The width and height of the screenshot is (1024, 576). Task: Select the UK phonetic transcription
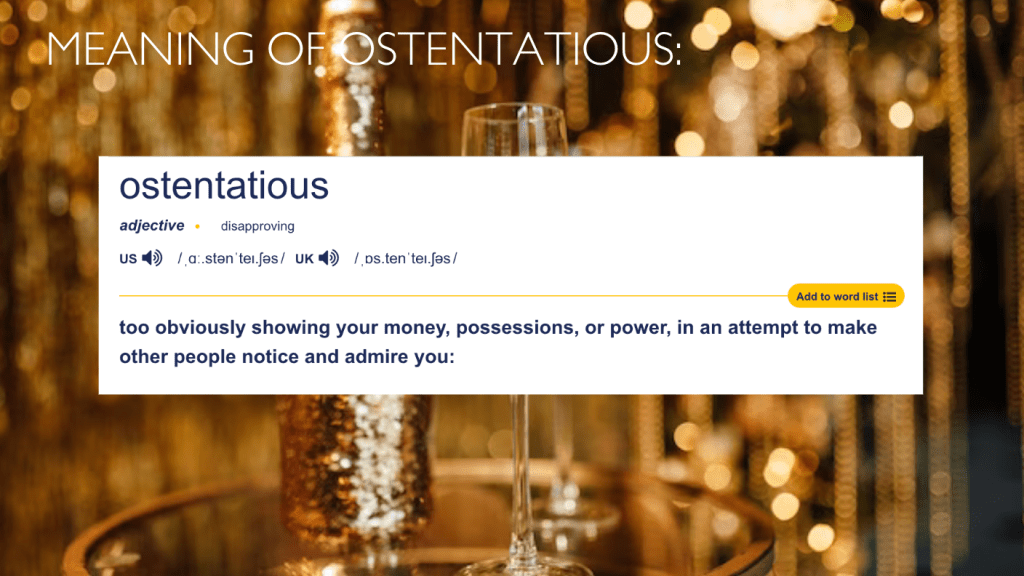coord(405,259)
